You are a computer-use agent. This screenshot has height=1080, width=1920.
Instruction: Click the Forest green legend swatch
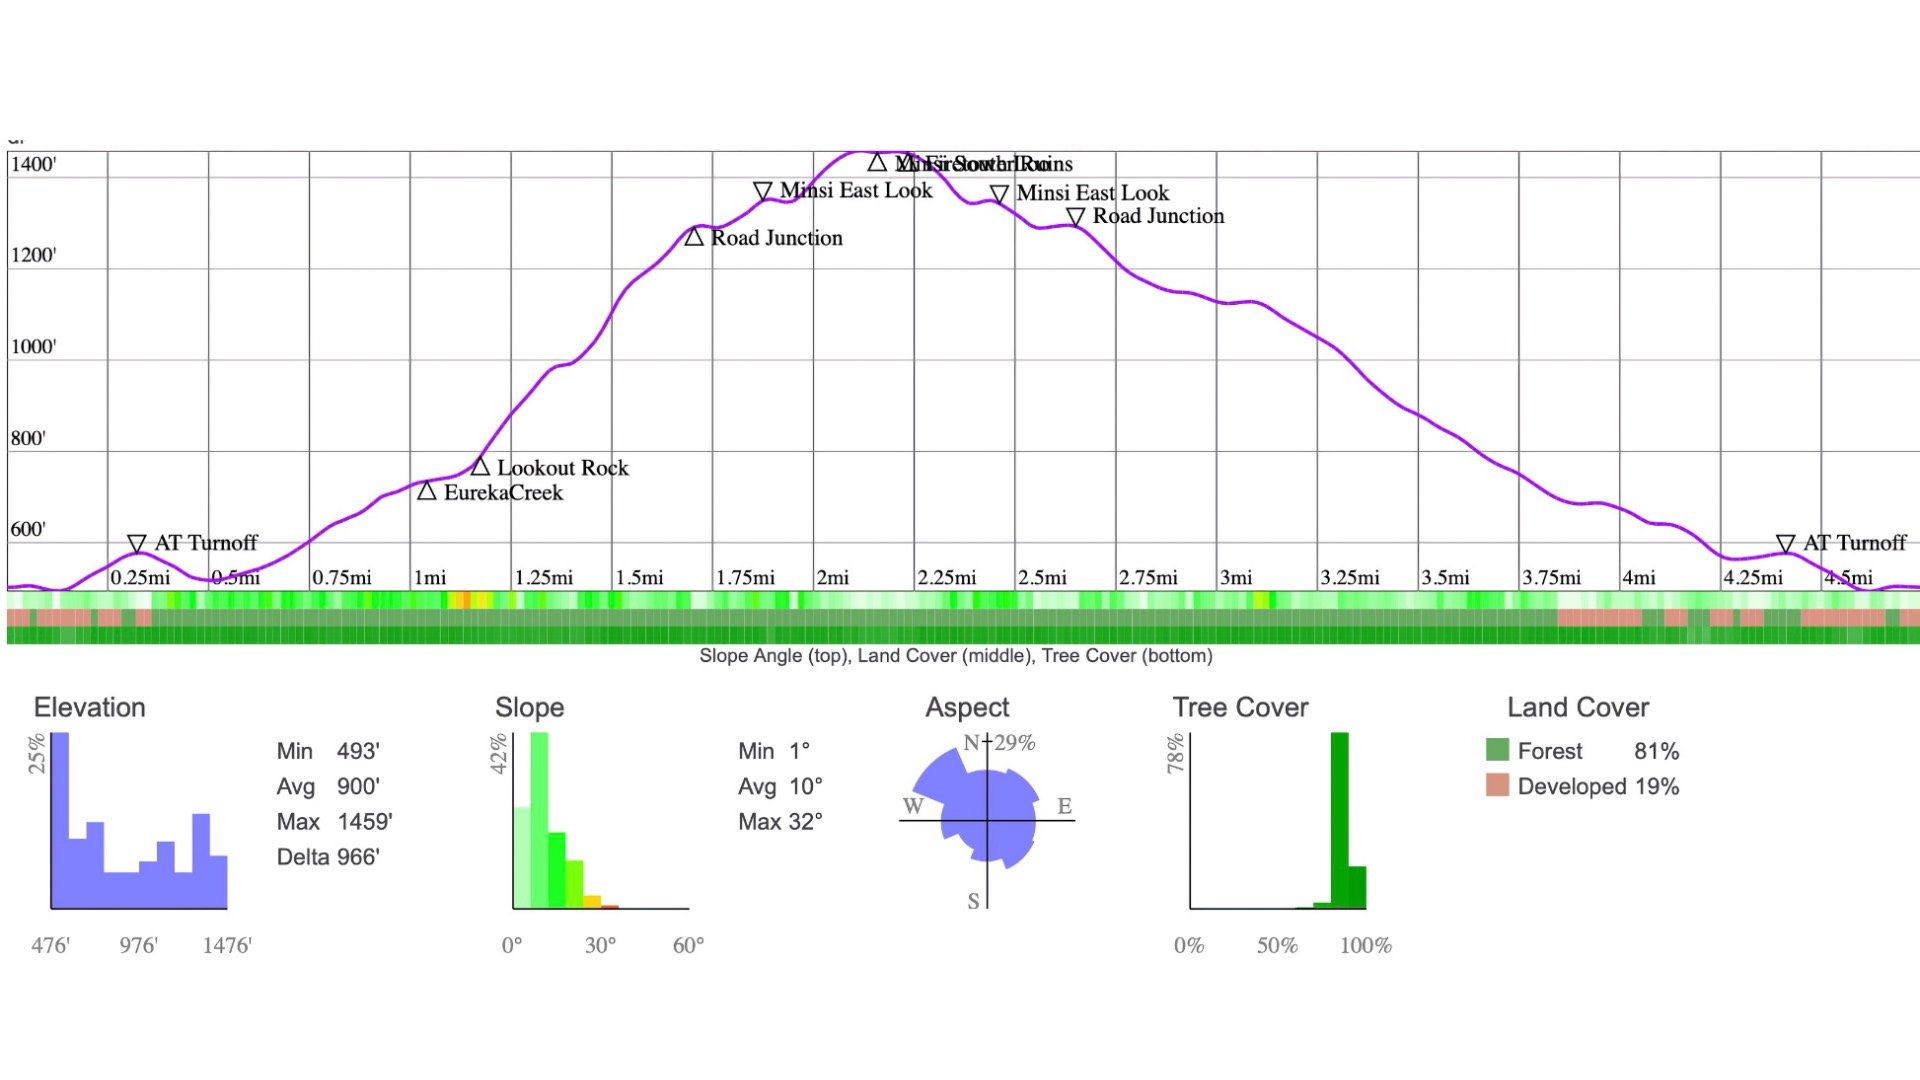tap(1498, 751)
